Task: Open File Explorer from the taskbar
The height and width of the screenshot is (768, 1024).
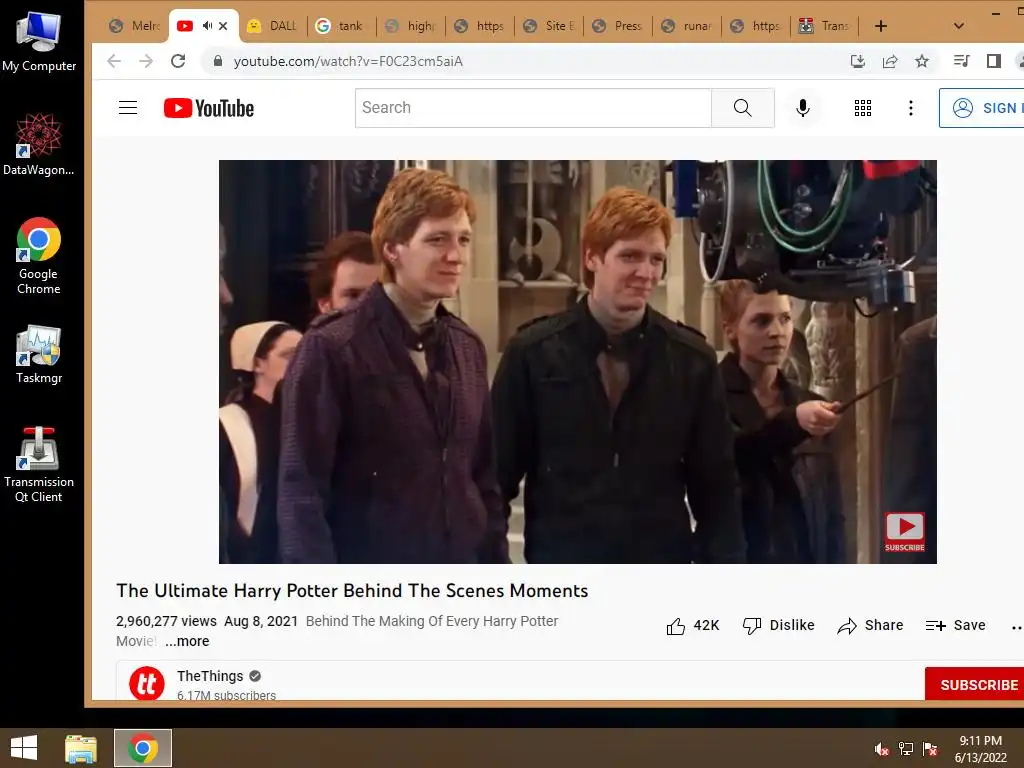Action: click(x=81, y=748)
